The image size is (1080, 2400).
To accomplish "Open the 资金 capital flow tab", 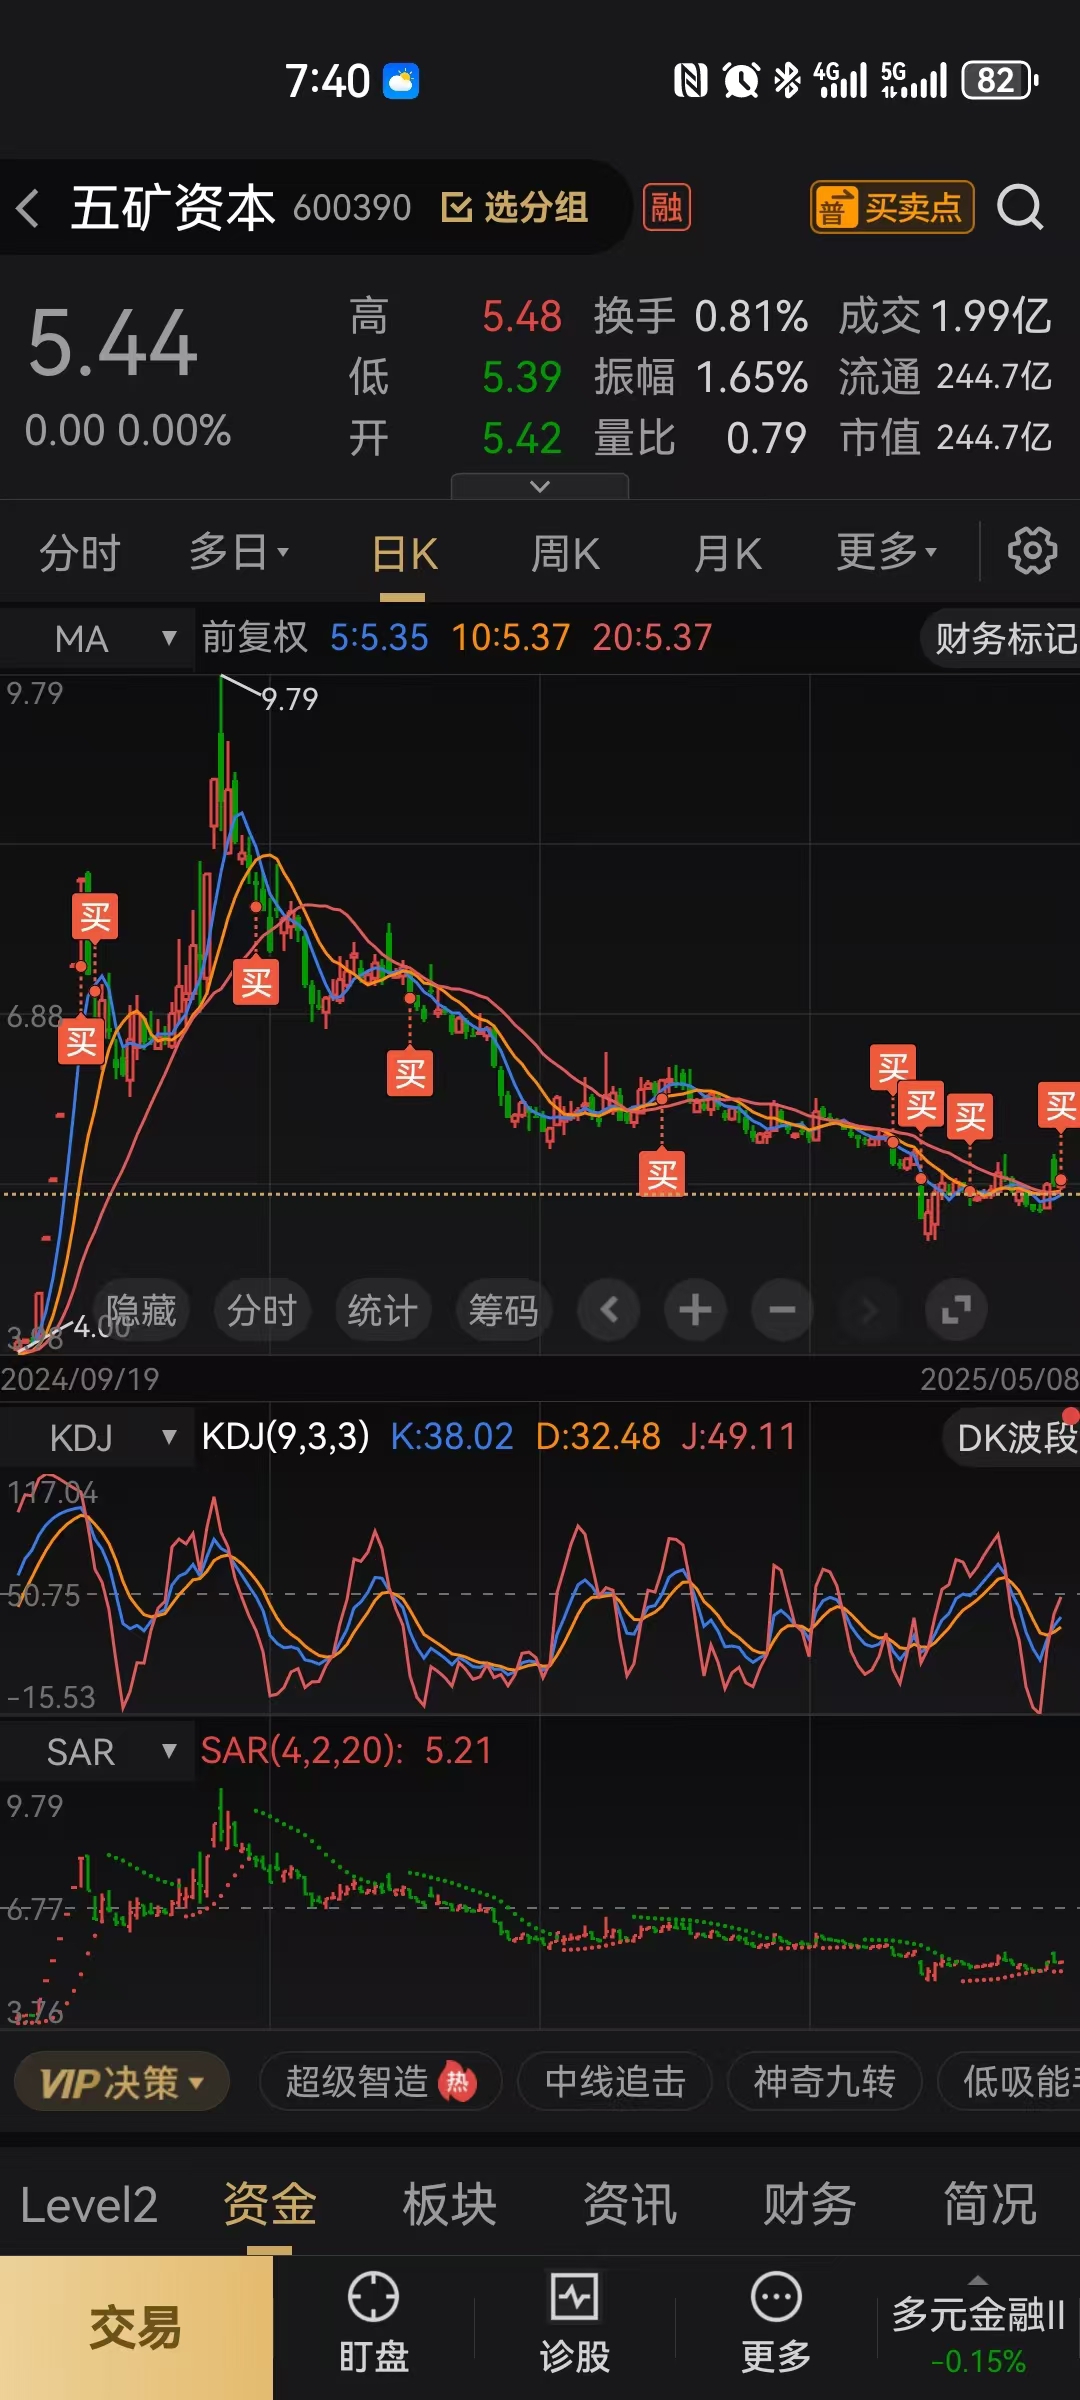I will tap(269, 2205).
